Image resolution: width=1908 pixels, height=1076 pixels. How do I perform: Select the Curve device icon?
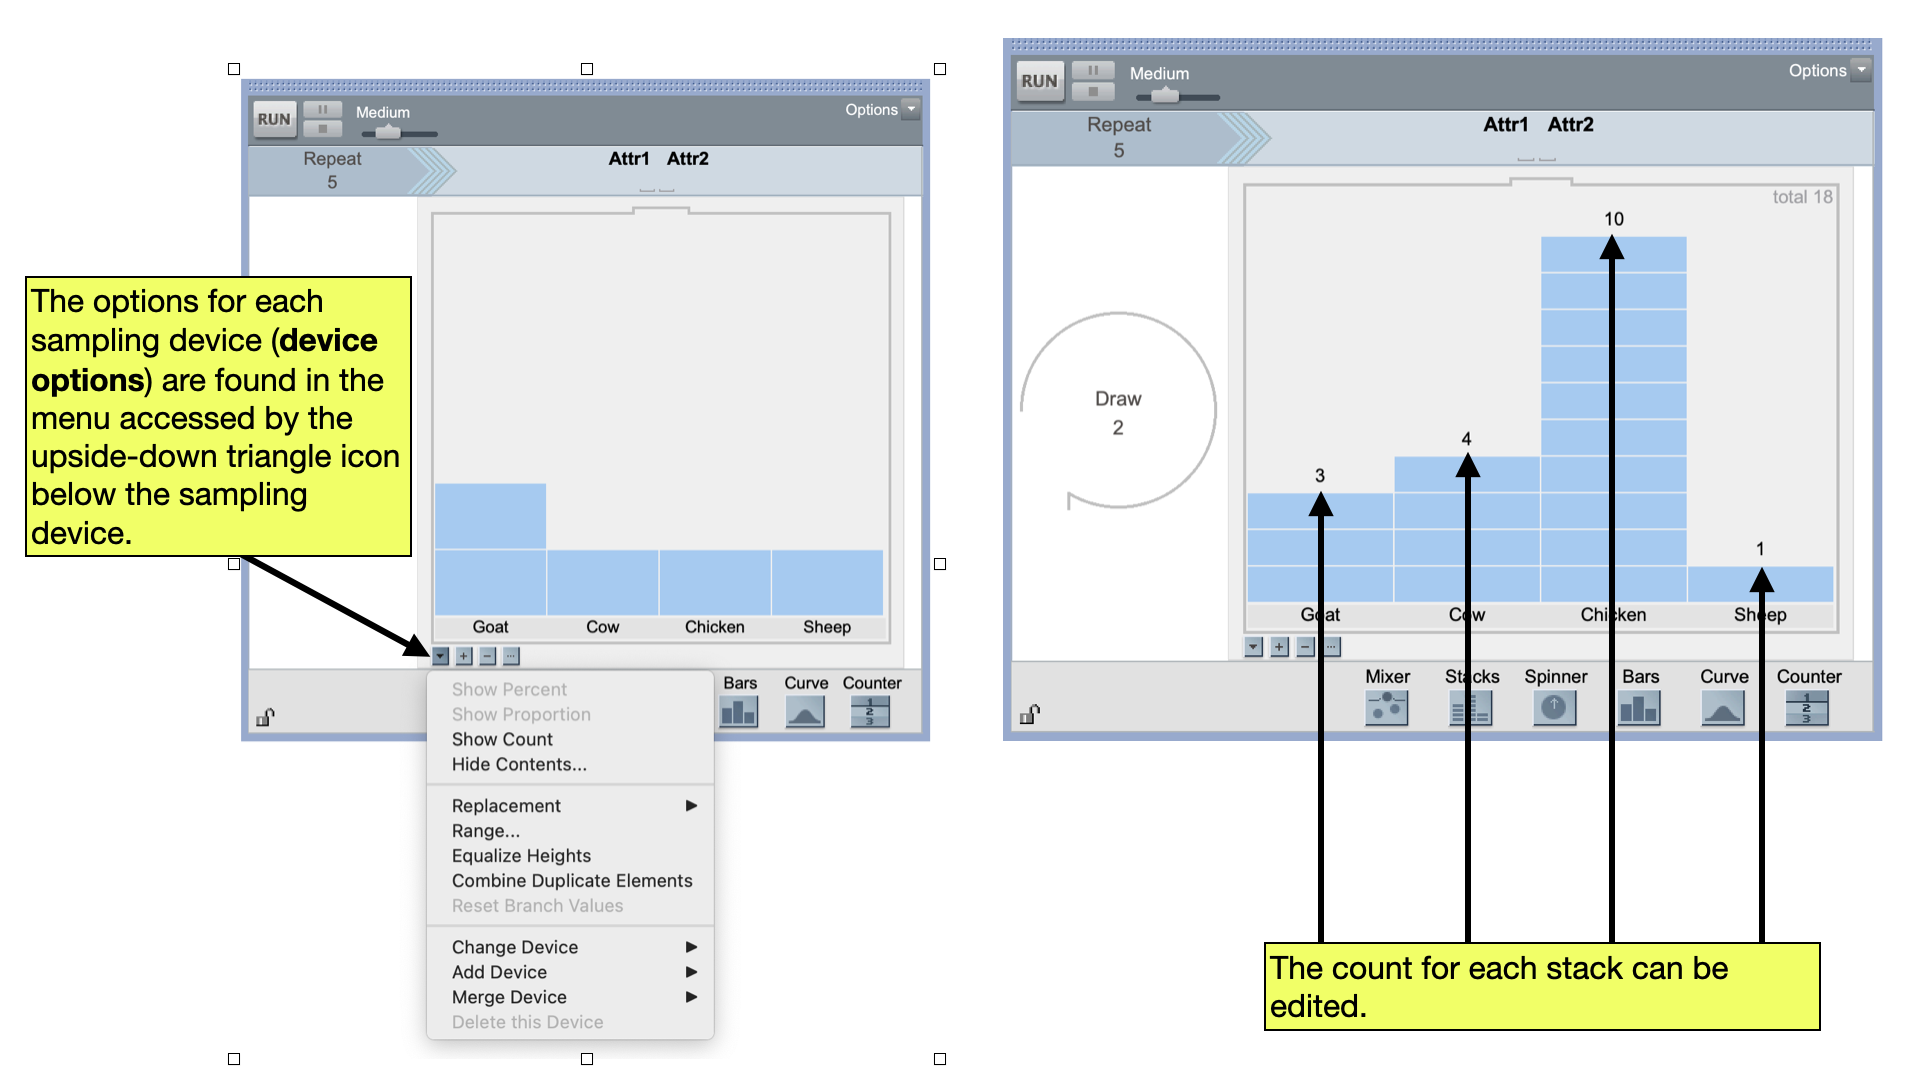1723,708
